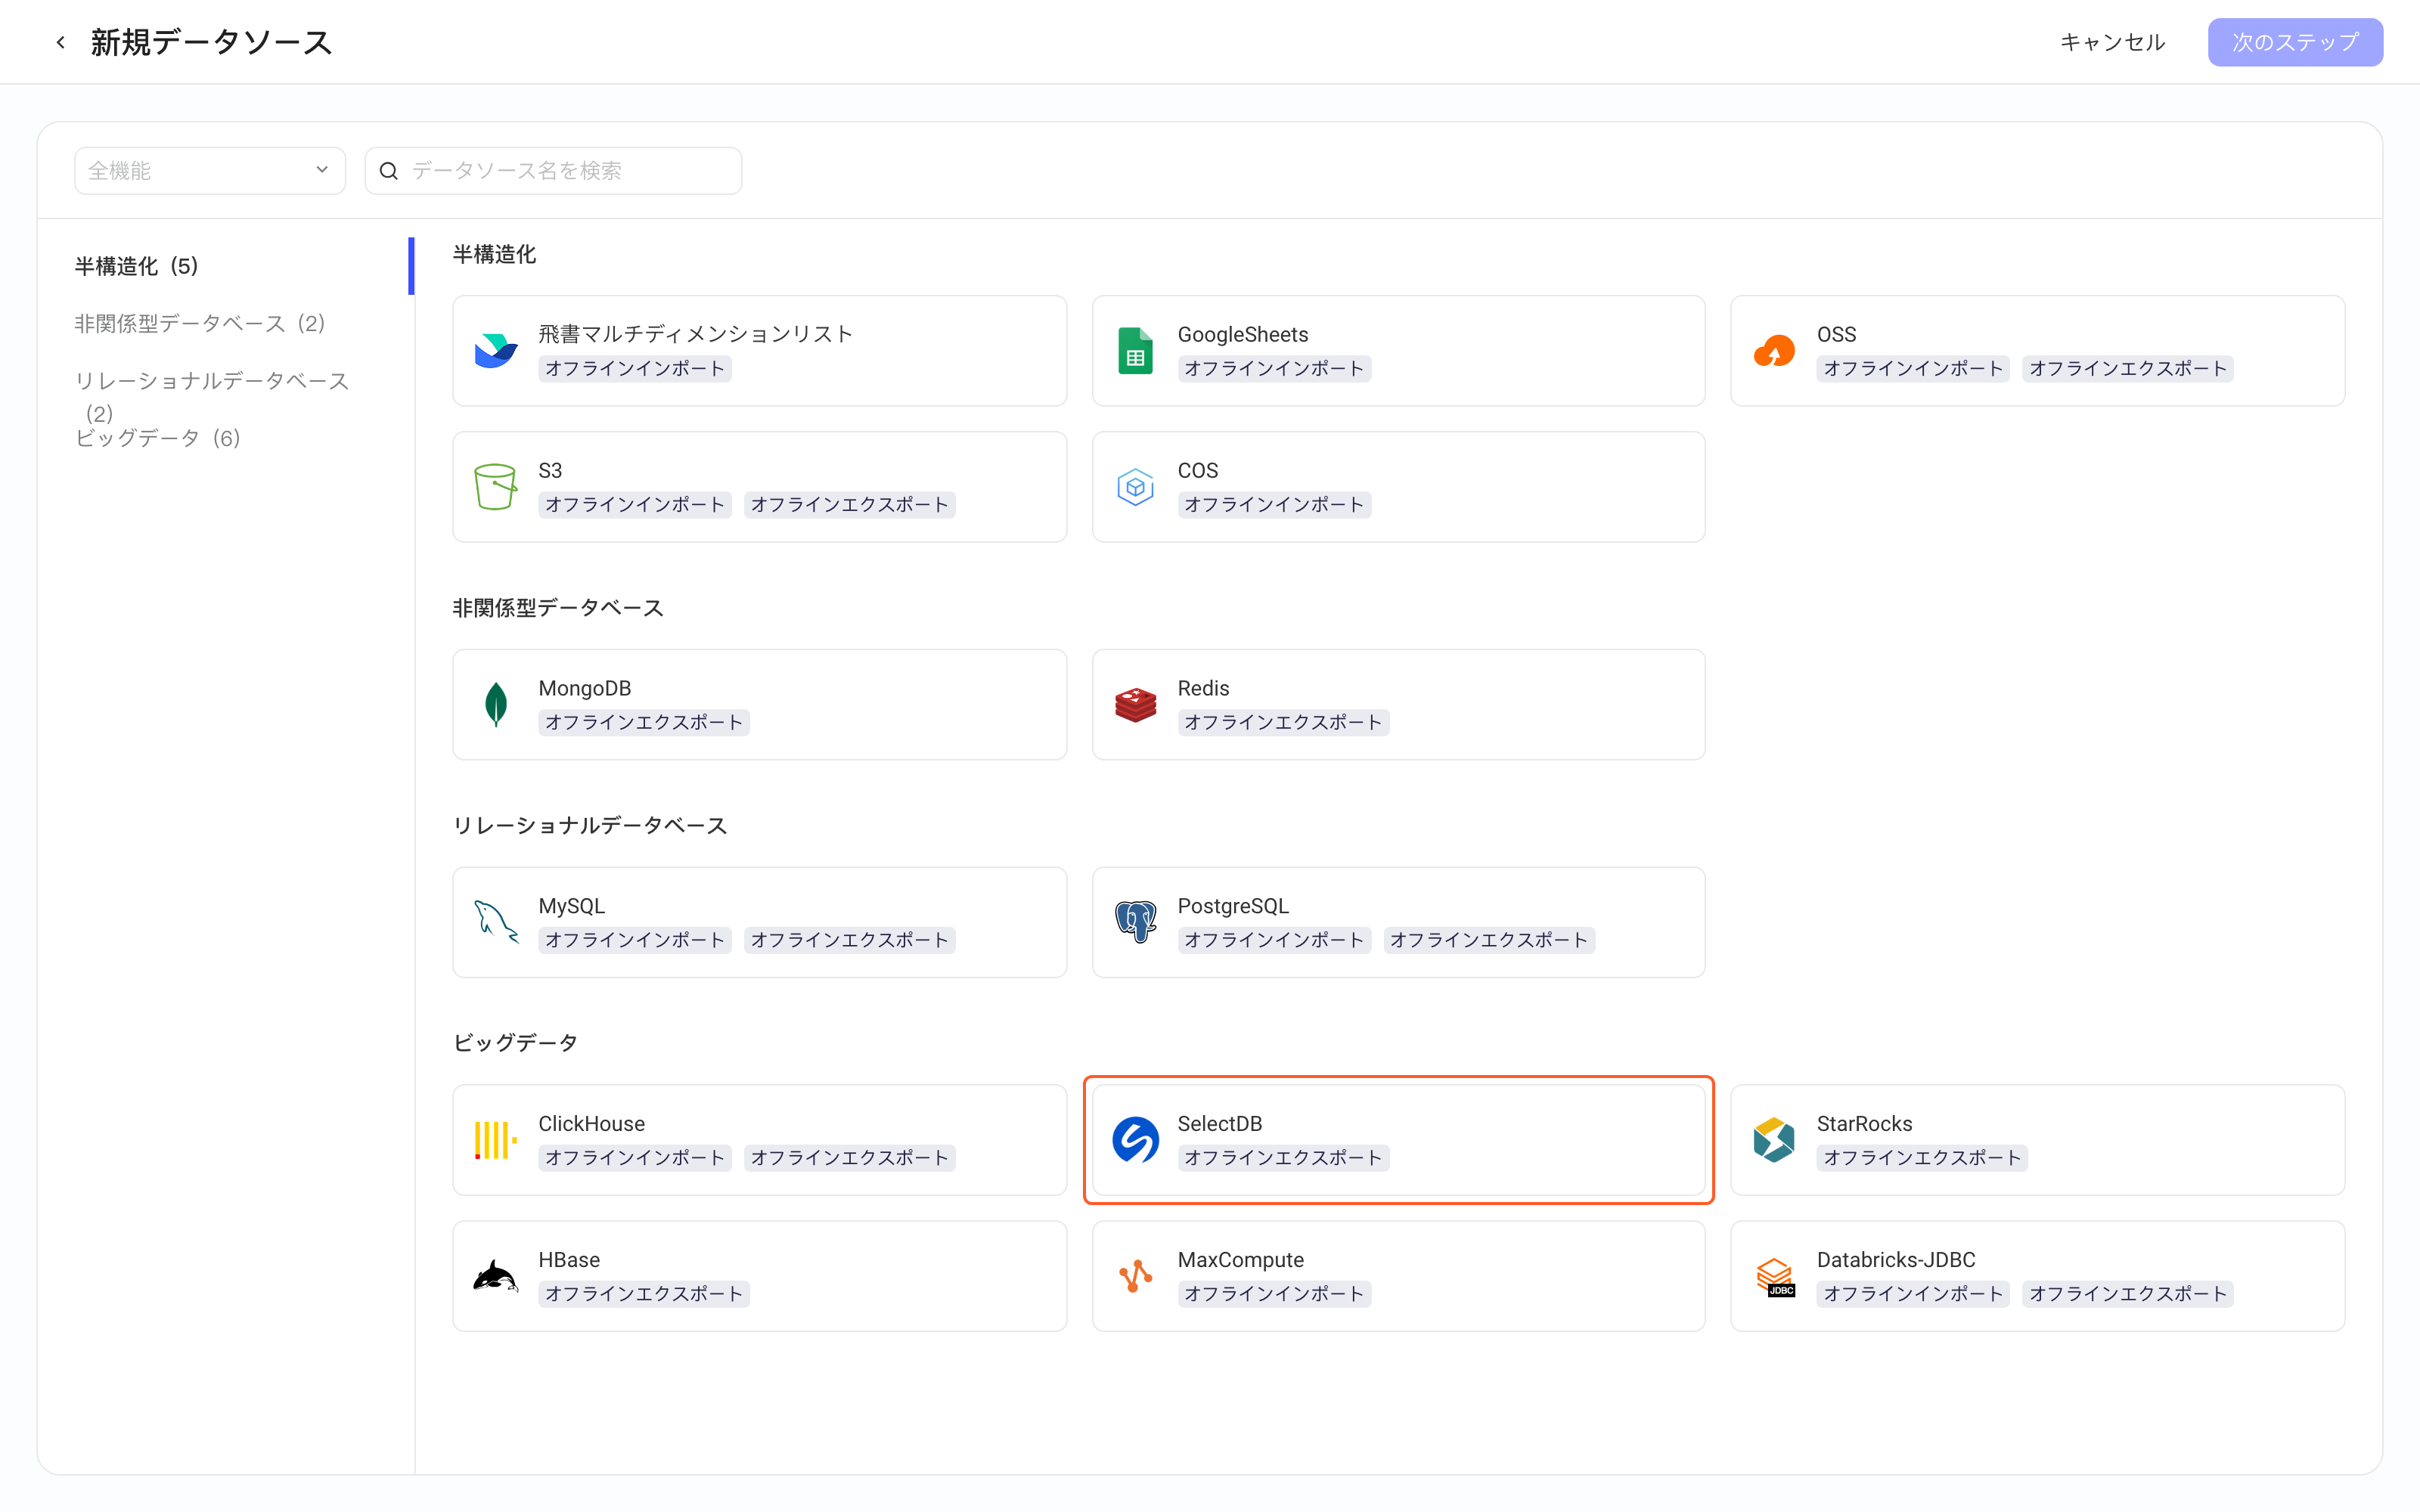2420x1512 pixels.
Task: Select リレーショナルデータベース (2) in the sidebar
Action: coord(212,396)
